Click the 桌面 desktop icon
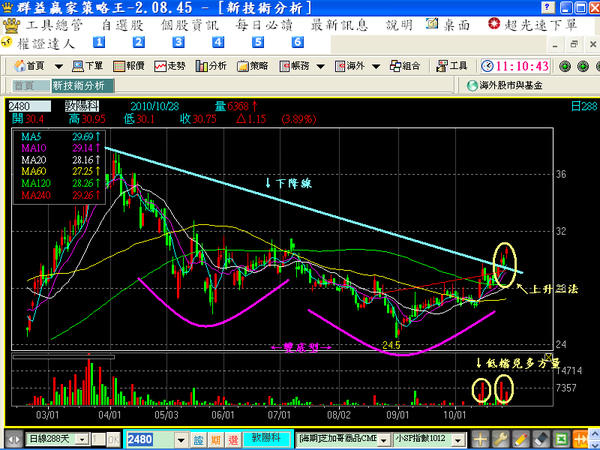The height and width of the screenshot is (450, 600). 432,24
